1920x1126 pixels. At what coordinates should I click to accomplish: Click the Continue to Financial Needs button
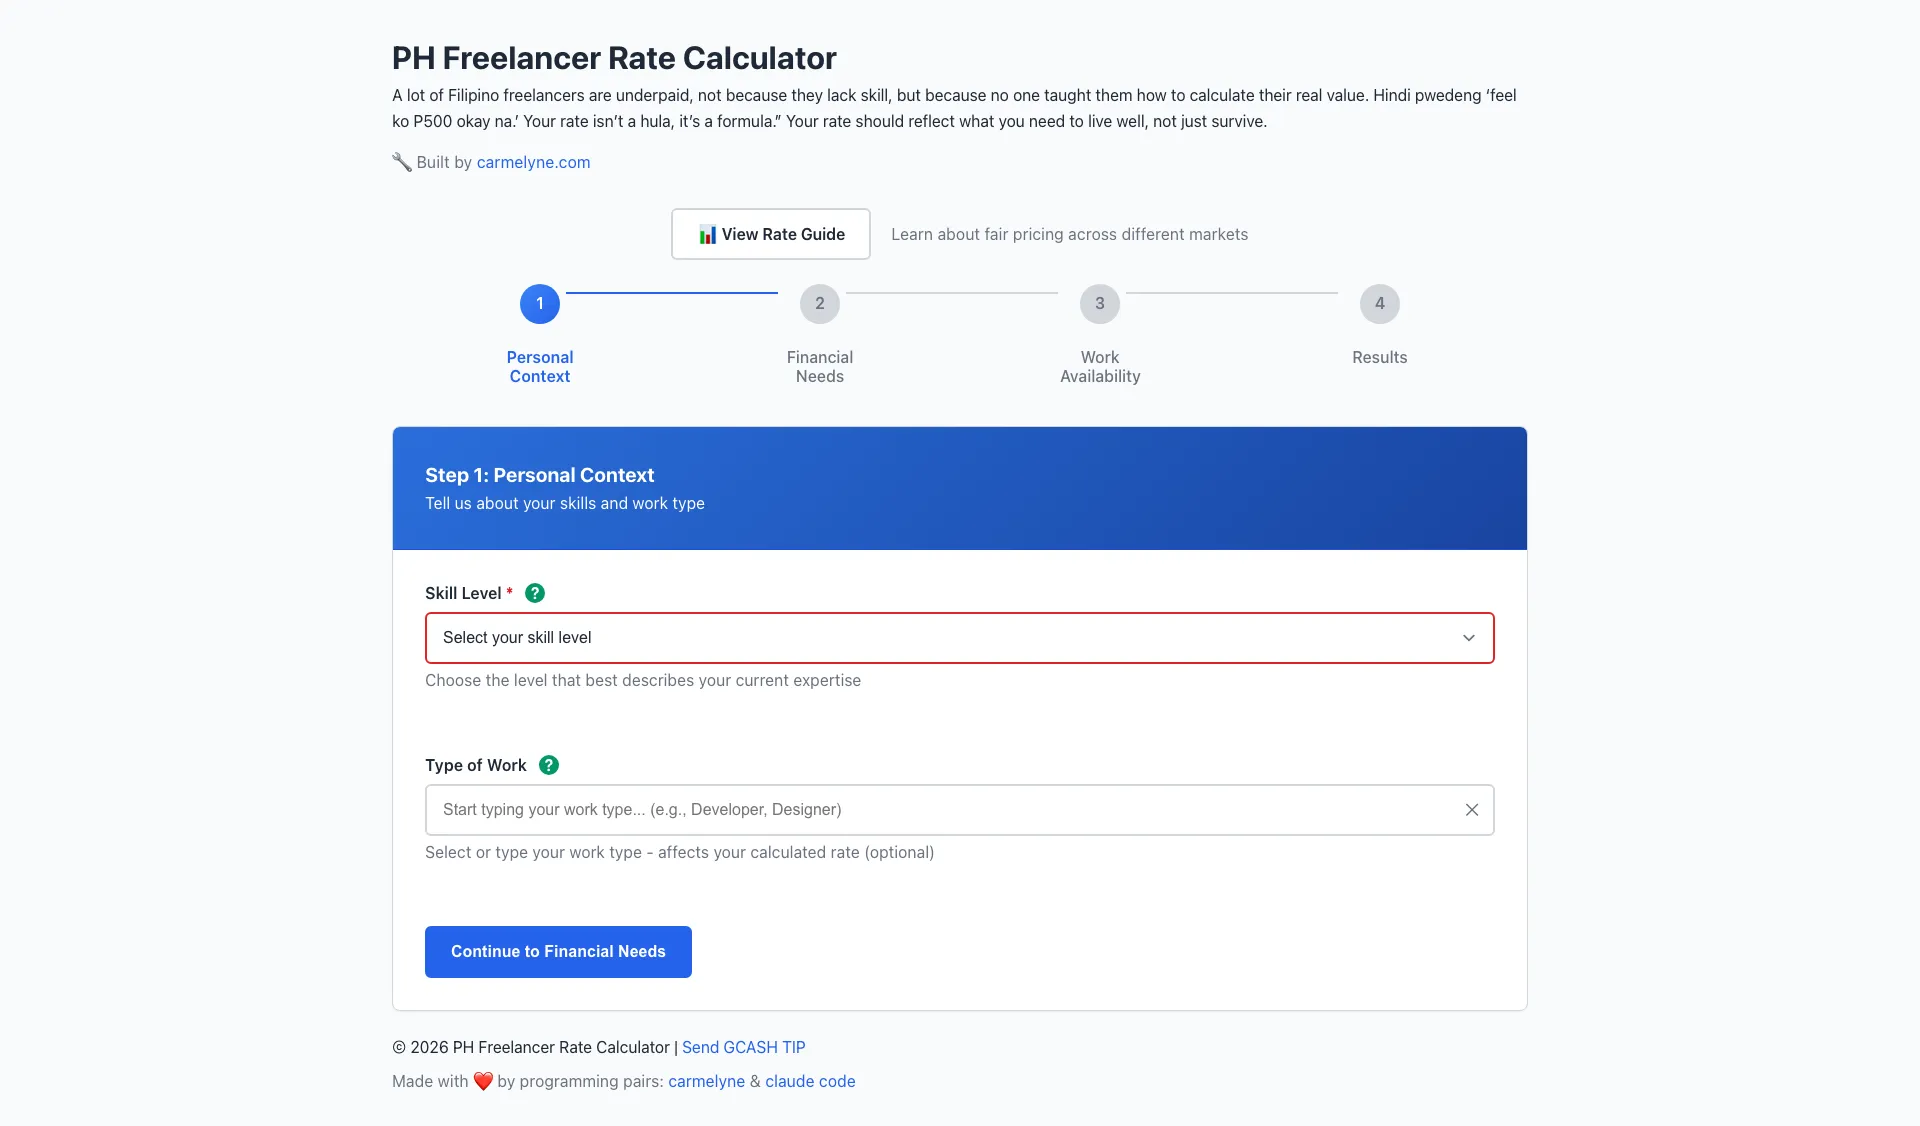click(557, 951)
